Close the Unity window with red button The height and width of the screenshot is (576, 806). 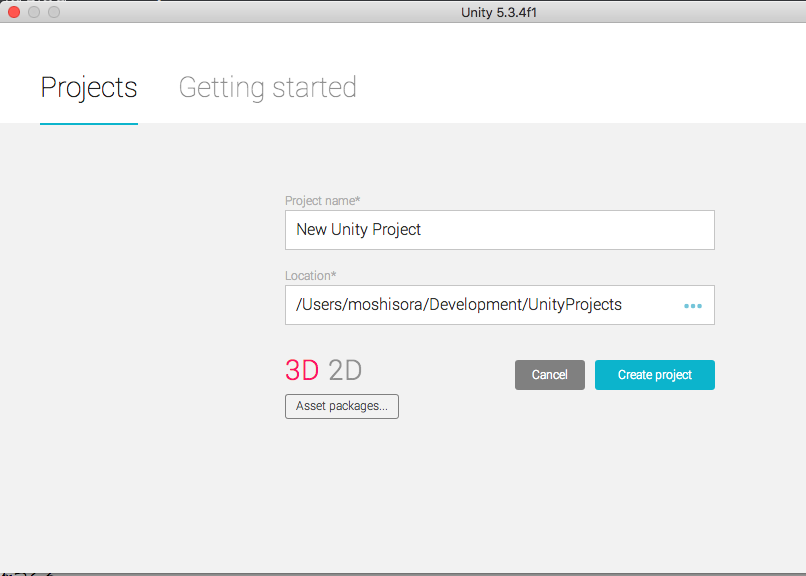tap(14, 12)
